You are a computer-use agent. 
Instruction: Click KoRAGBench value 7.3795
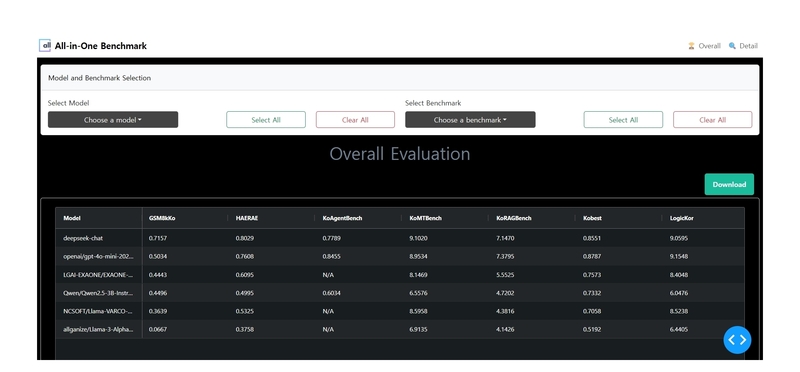(x=505, y=256)
